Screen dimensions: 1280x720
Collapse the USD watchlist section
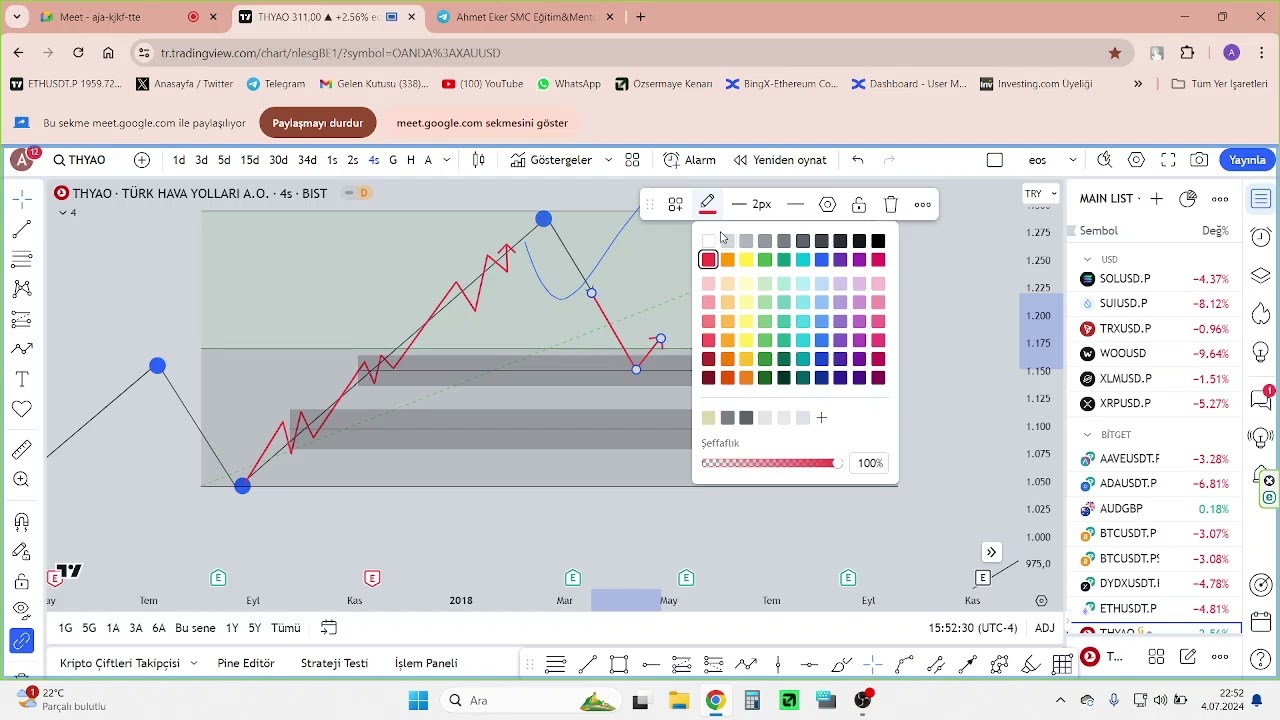[1088, 259]
